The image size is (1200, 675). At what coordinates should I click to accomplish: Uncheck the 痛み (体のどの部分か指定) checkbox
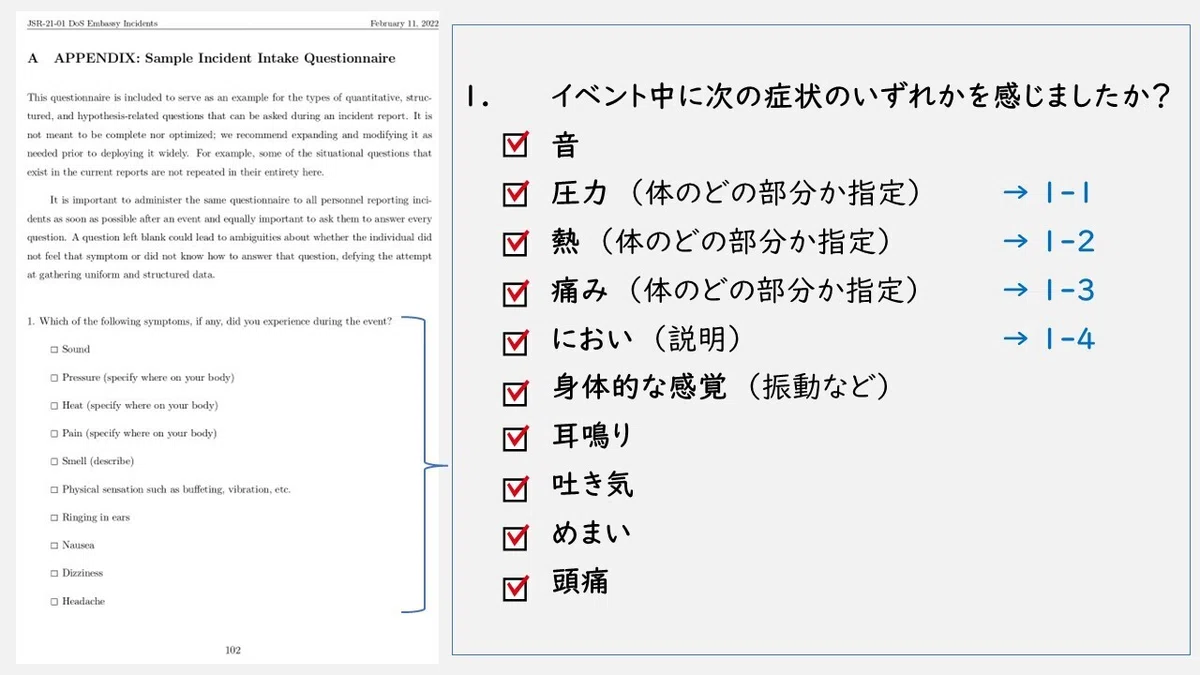point(515,292)
